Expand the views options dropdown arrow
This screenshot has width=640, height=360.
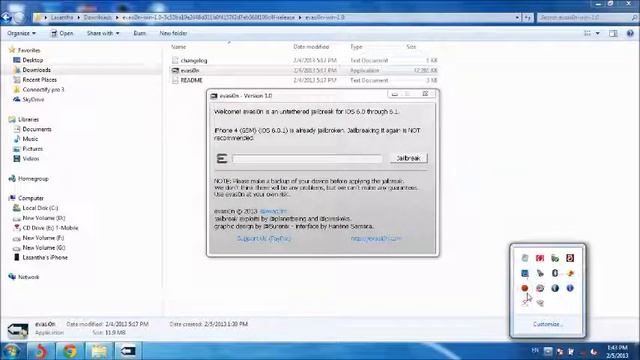(598, 33)
